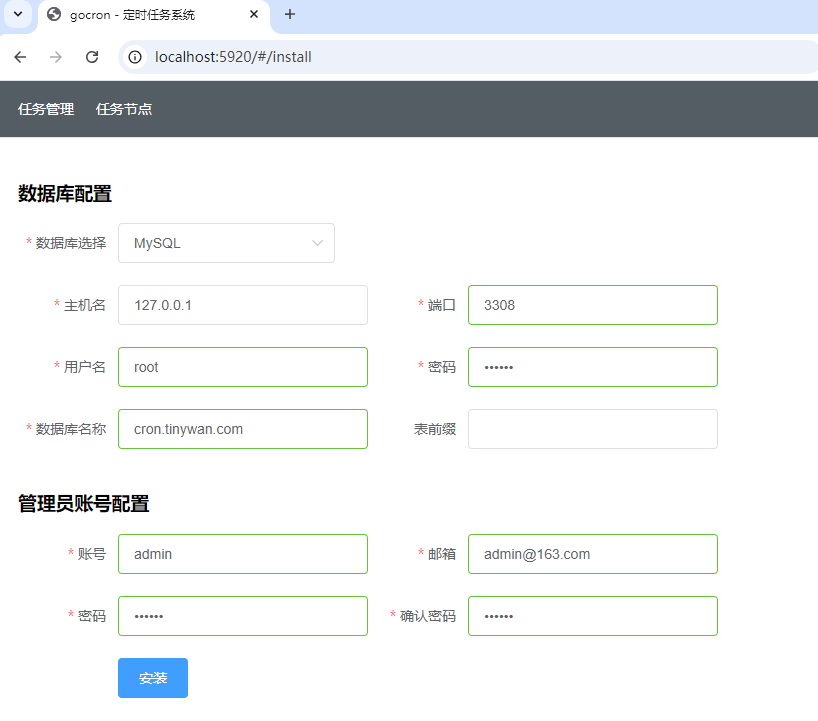Screen dimensions: 818x721
Task: Open a new browser tab with plus icon
Action: coord(290,15)
